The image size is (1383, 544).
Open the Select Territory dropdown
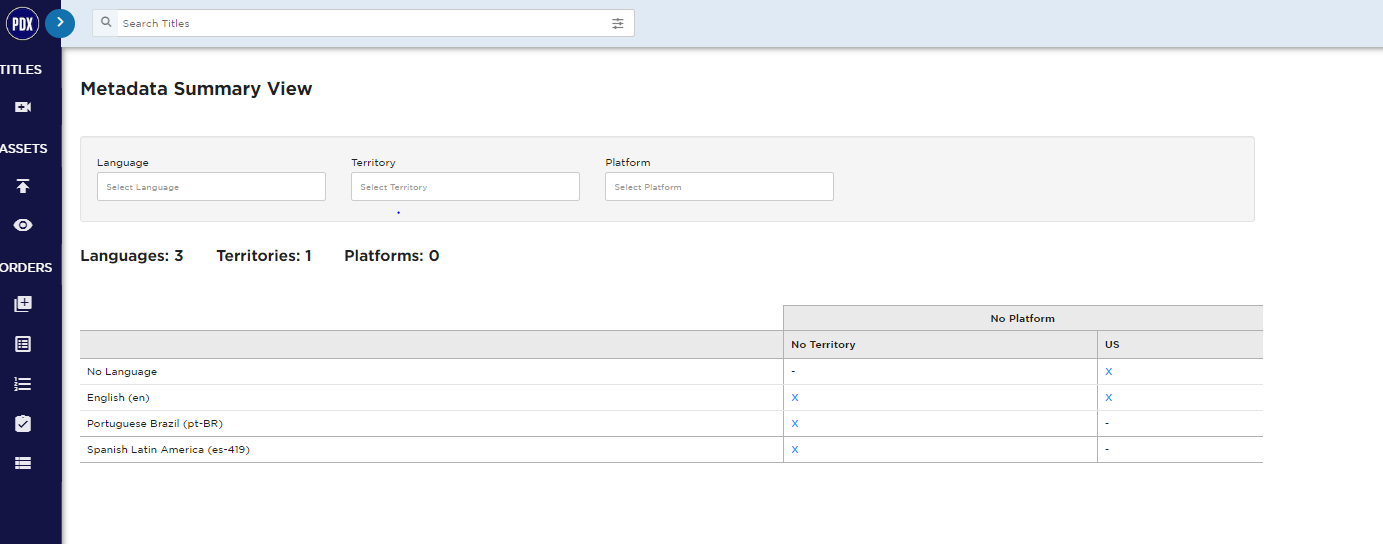(465, 187)
